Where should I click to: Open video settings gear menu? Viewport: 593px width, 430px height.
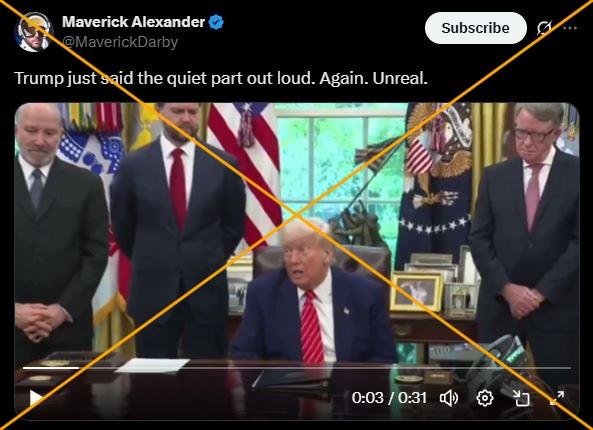pos(485,398)
